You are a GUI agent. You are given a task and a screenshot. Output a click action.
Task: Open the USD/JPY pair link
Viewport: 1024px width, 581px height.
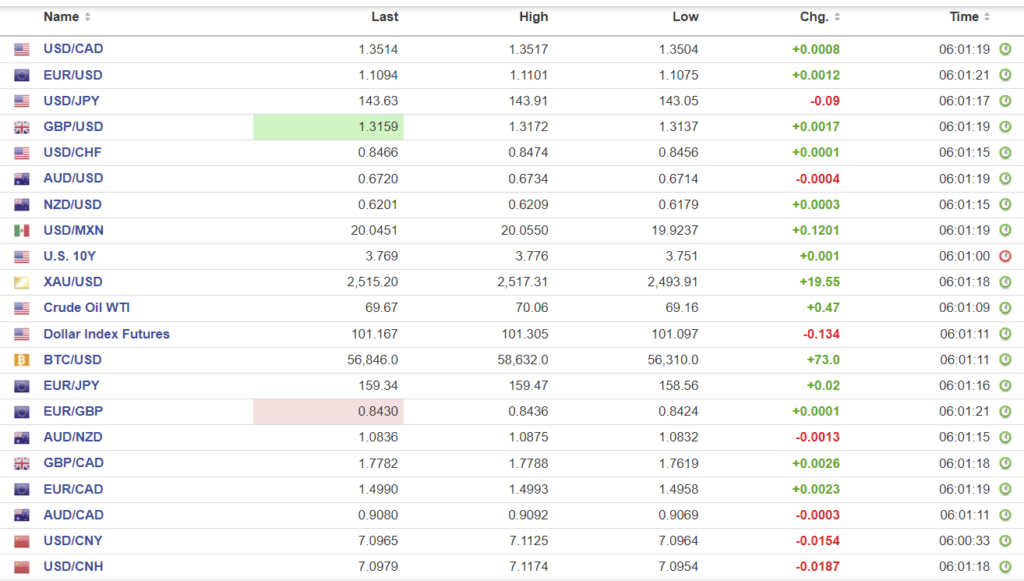[x=71, y=101]
